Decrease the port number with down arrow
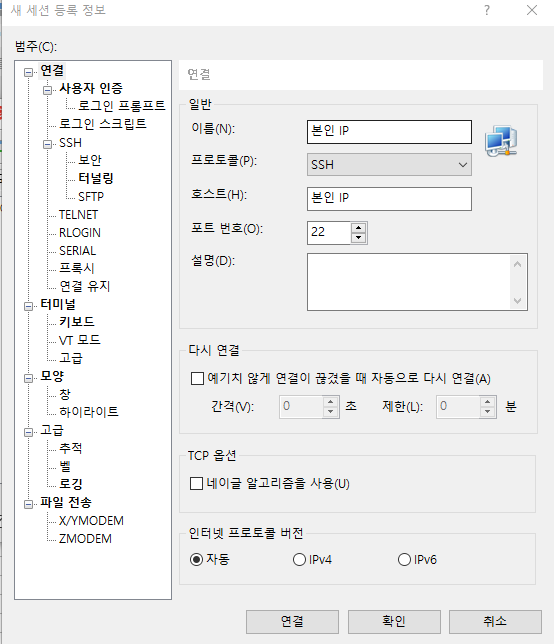Screen dimensions: 554x644 pos(359,238)
